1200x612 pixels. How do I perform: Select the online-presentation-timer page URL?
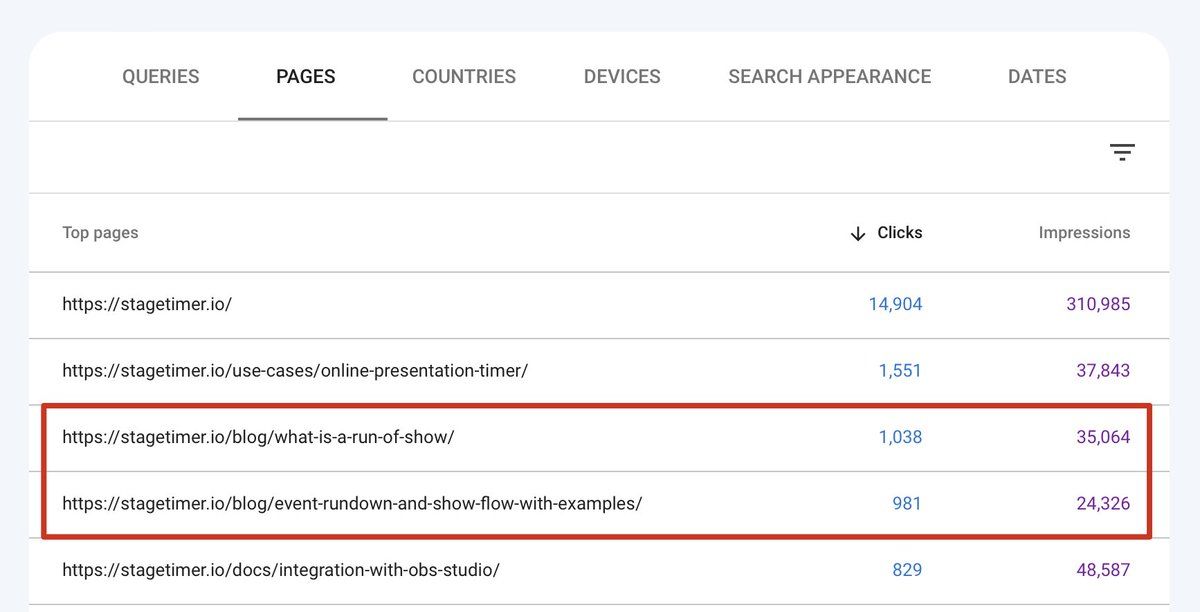pyautogui.click(x=295, y=371)
